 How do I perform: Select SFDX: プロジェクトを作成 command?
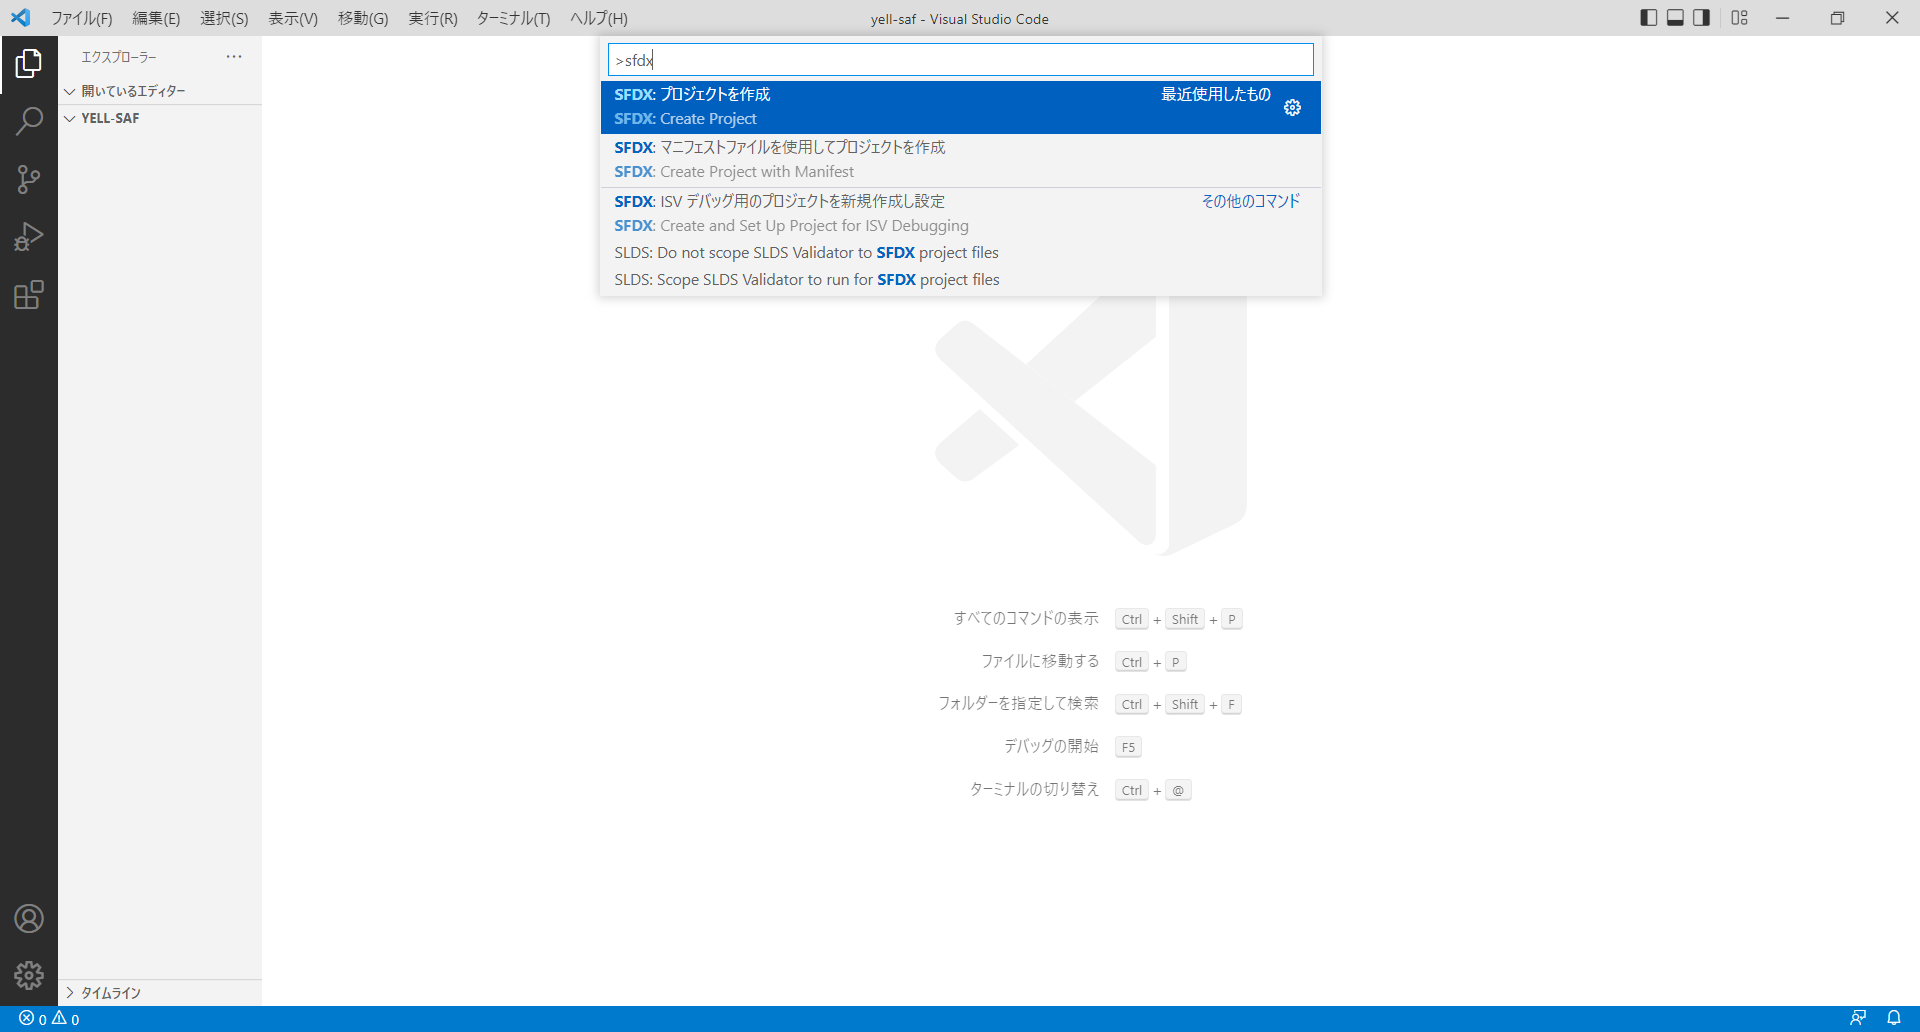pos(960,107)
